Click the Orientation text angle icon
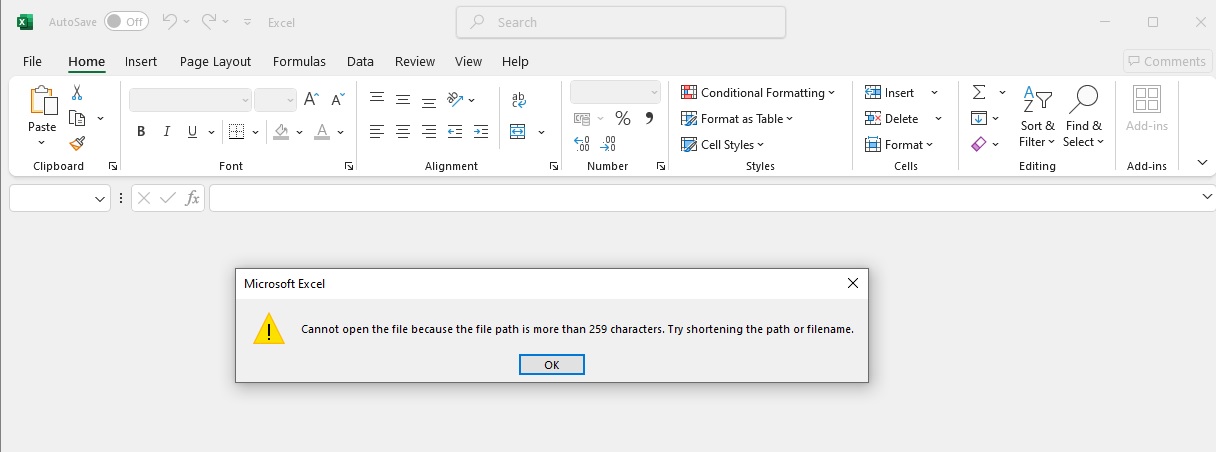Image resolution: width=1216 pixels, height=452 pixels. tap(455, 99)
